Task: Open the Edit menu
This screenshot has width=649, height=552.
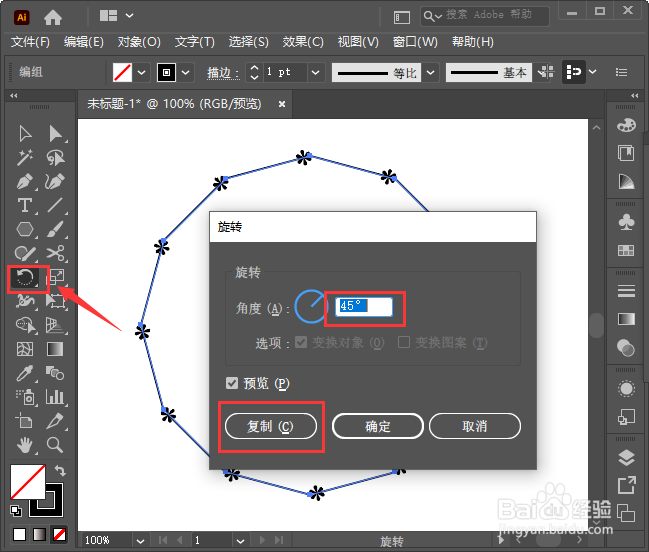Action: pyautogui.click(x=84, y=42)
